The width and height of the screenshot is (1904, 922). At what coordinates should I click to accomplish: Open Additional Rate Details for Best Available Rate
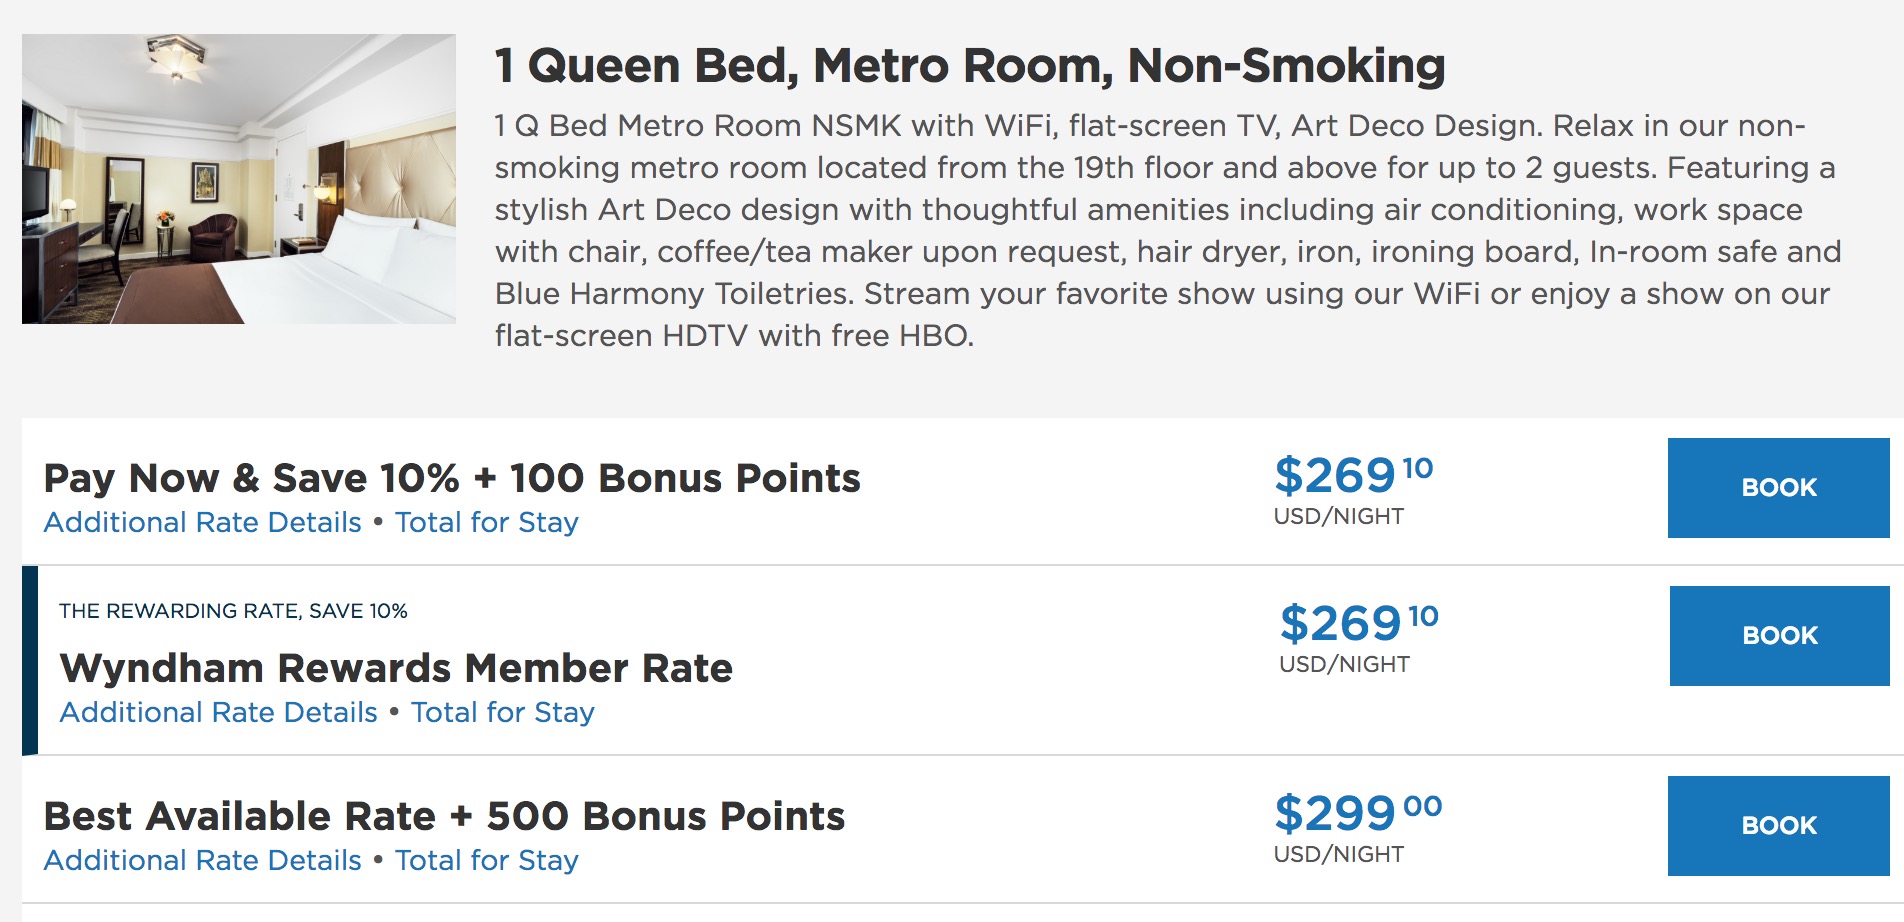202,861
